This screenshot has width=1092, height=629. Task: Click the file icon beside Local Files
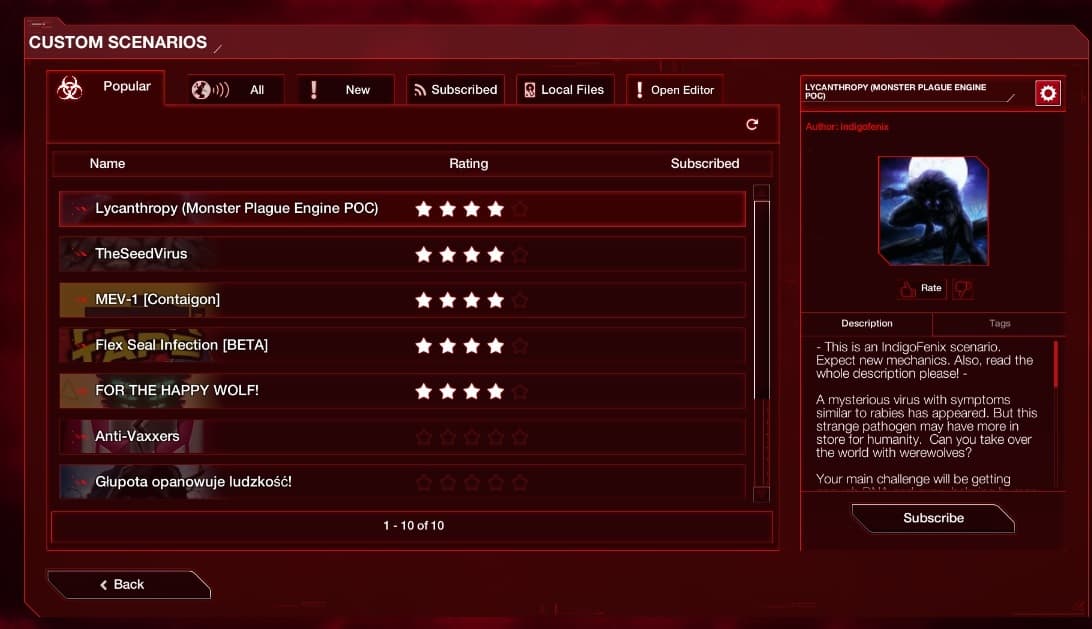coord(530,90)
